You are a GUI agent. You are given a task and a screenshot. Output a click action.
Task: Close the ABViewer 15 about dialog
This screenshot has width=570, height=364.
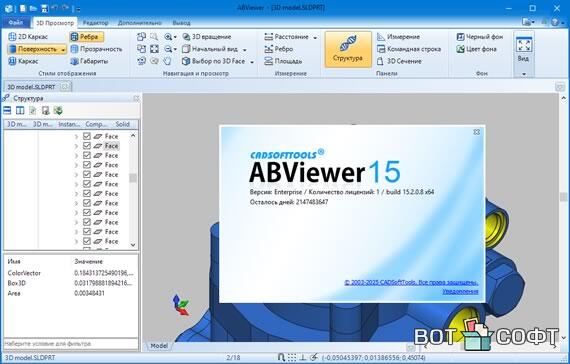pos(477,132)
